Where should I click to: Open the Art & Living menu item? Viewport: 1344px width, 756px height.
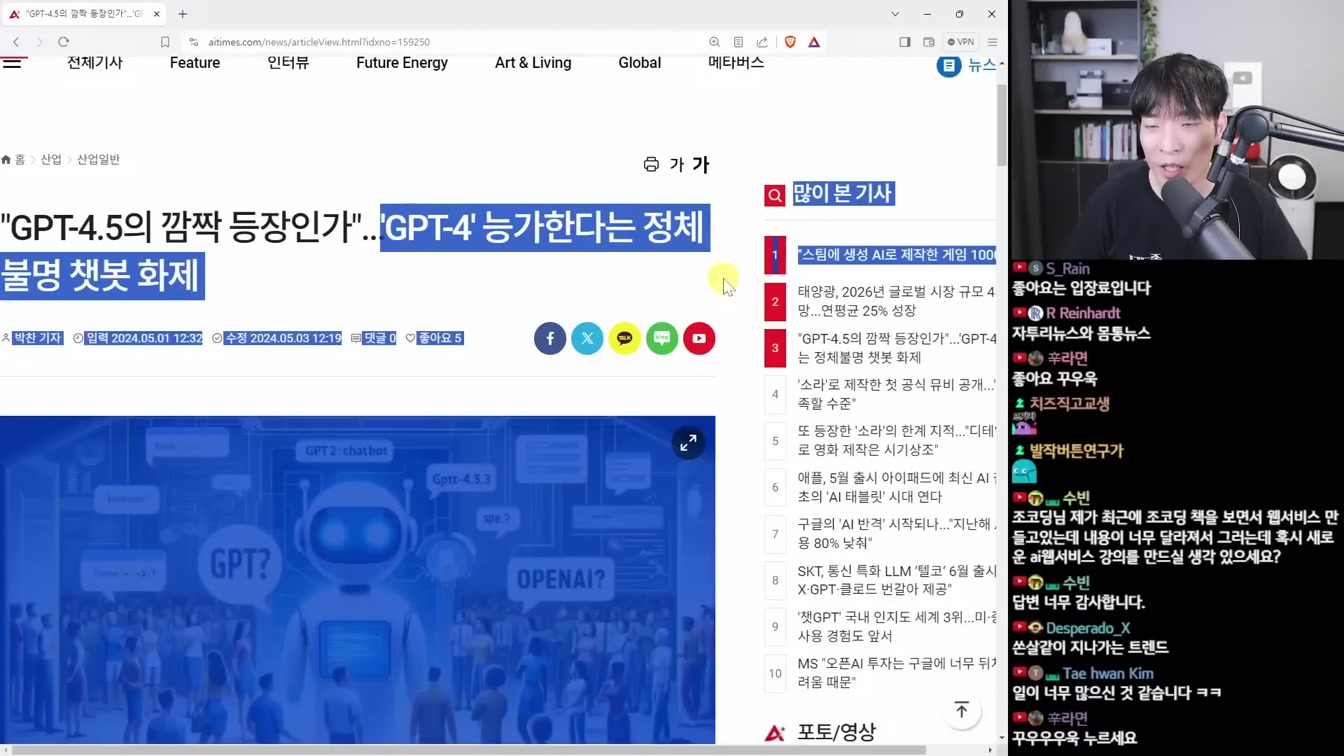533,63
